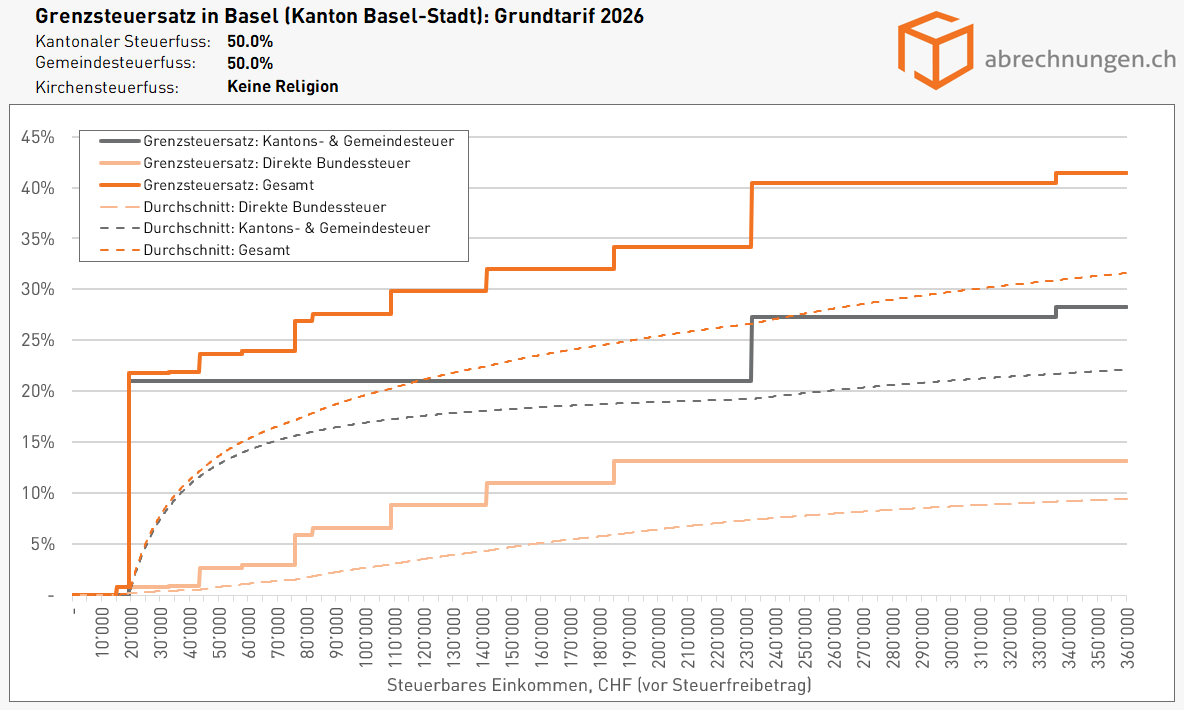The width and height of the screenshot is (1184, 710).
Task: Click the 40% y-axis label
Action: point(38,188)
